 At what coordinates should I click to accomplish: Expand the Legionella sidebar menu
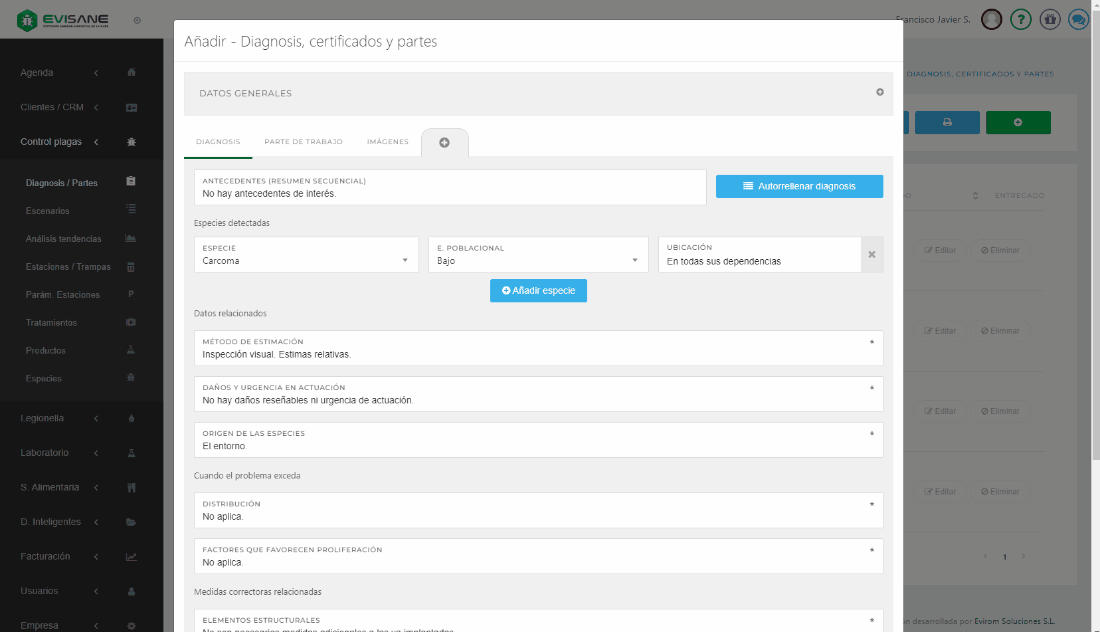(60, 418)
